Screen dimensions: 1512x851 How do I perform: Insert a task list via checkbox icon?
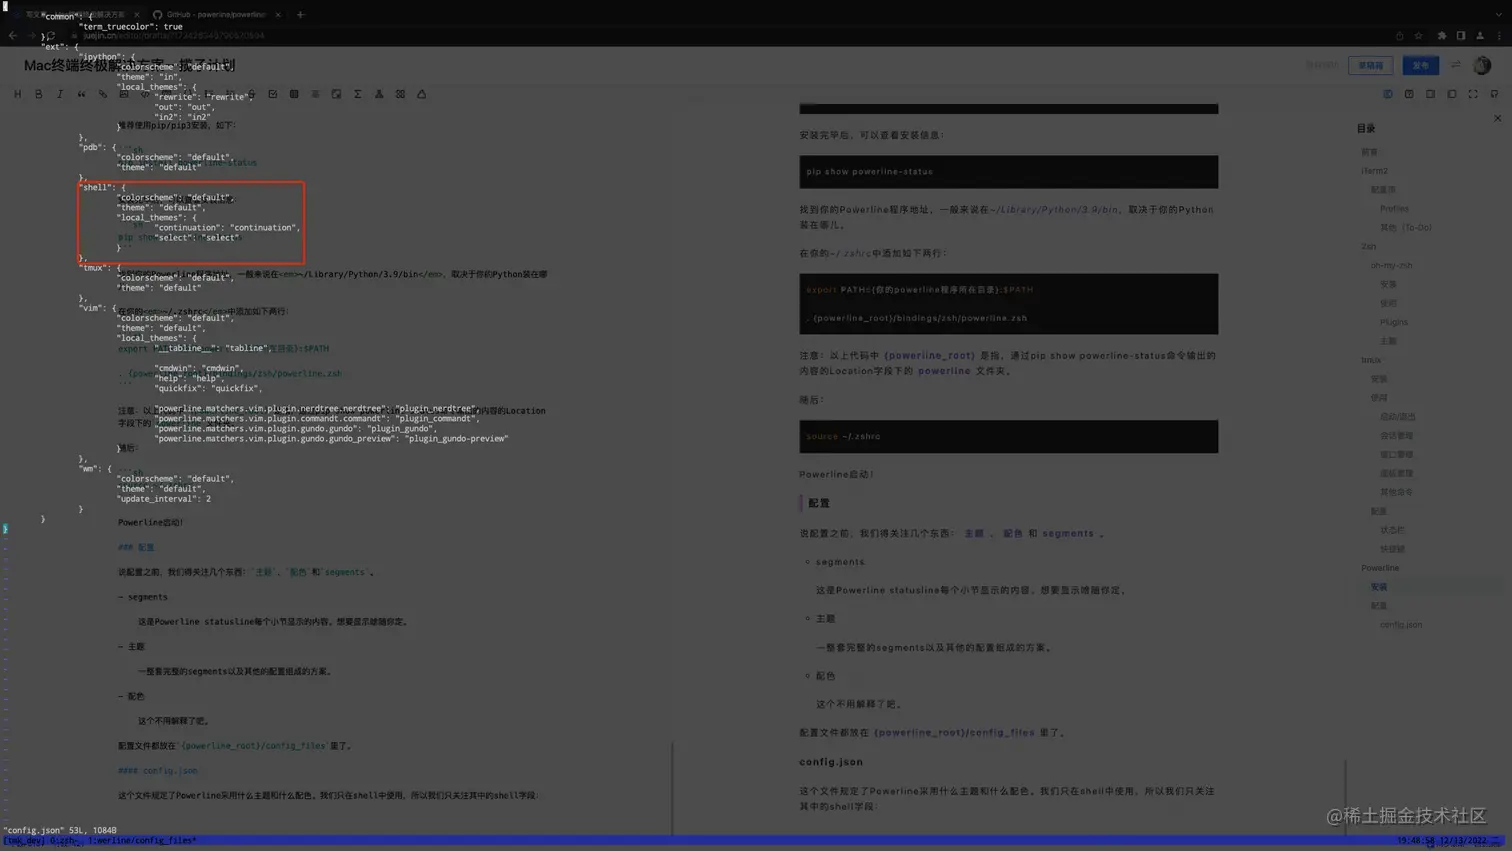[272, 94]
